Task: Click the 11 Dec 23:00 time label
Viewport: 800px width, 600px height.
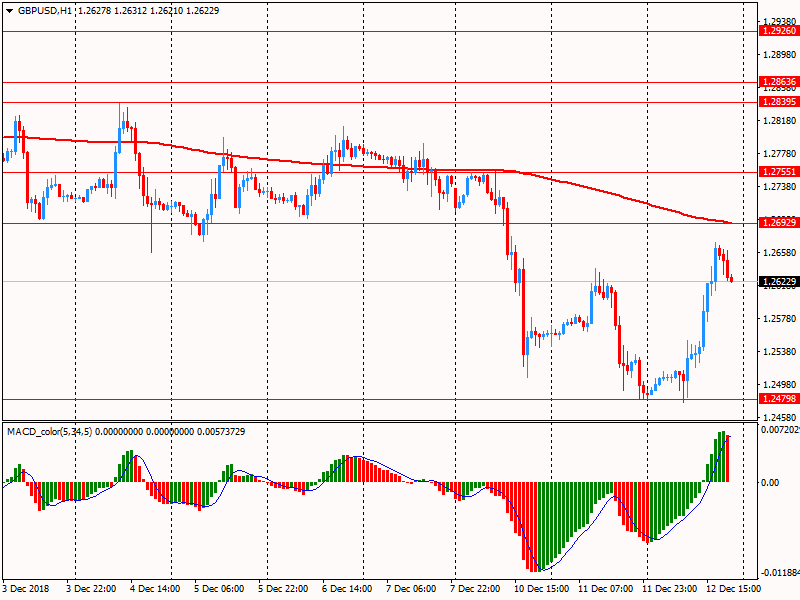Action: [668, 589]
